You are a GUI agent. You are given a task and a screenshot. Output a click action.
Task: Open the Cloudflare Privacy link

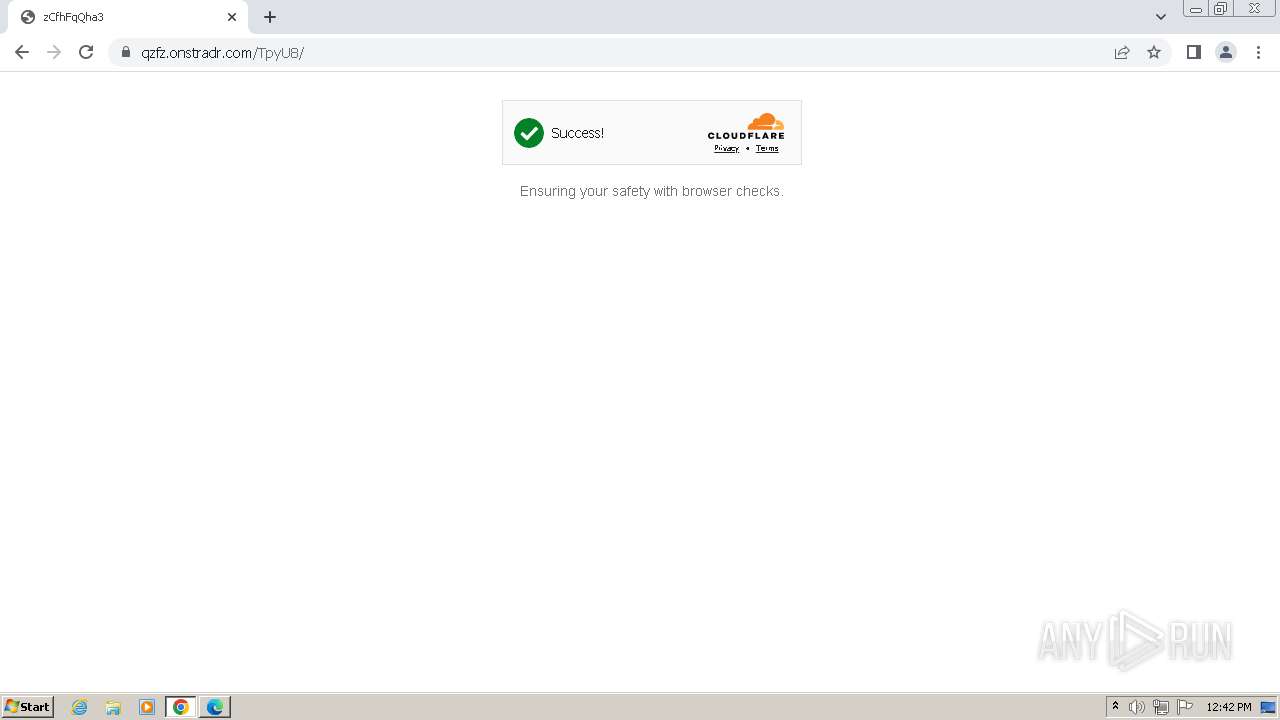click(726, 148)
